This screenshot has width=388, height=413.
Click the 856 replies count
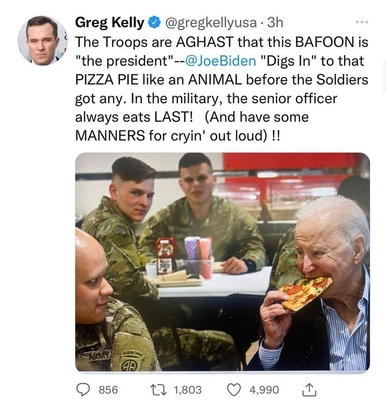tap(108, 390)
